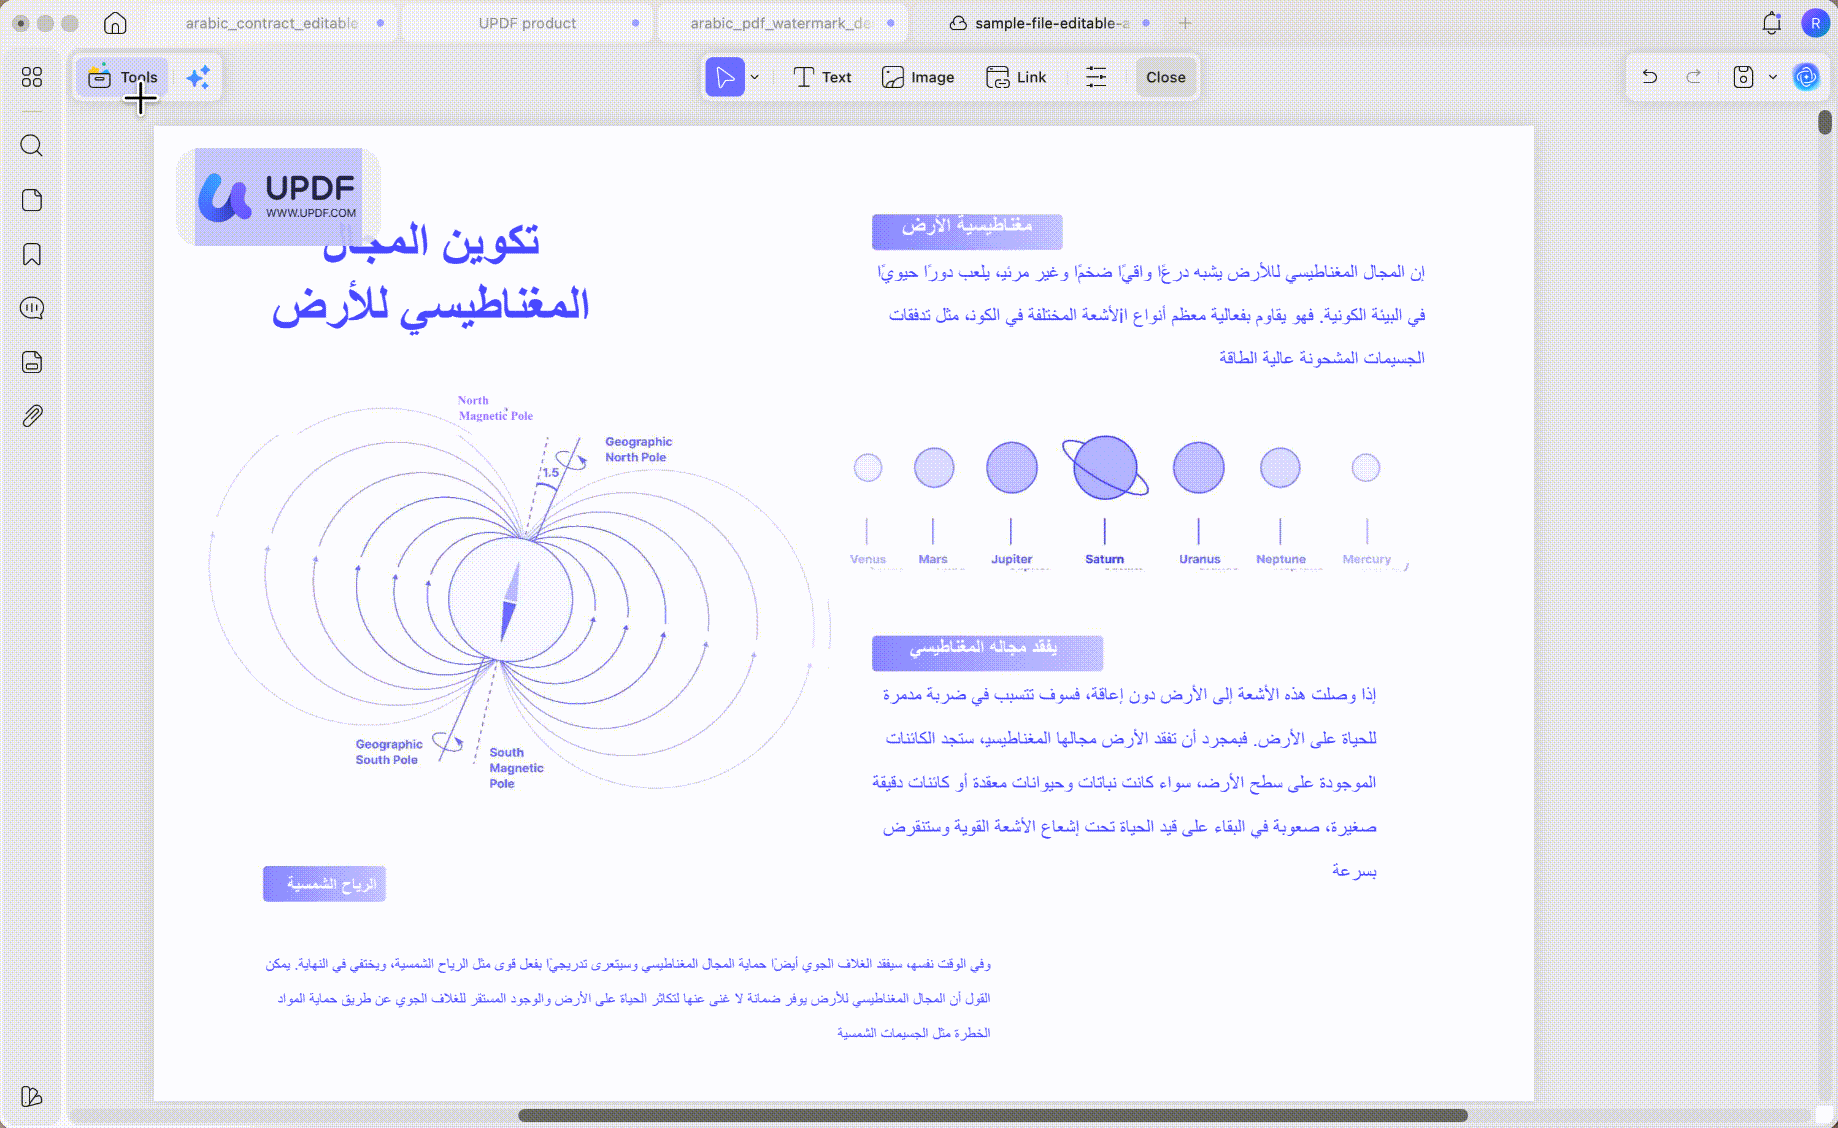Click the Saturn planet image
Viewport: 1838px width, 1128px height.
coord(1105,467)
